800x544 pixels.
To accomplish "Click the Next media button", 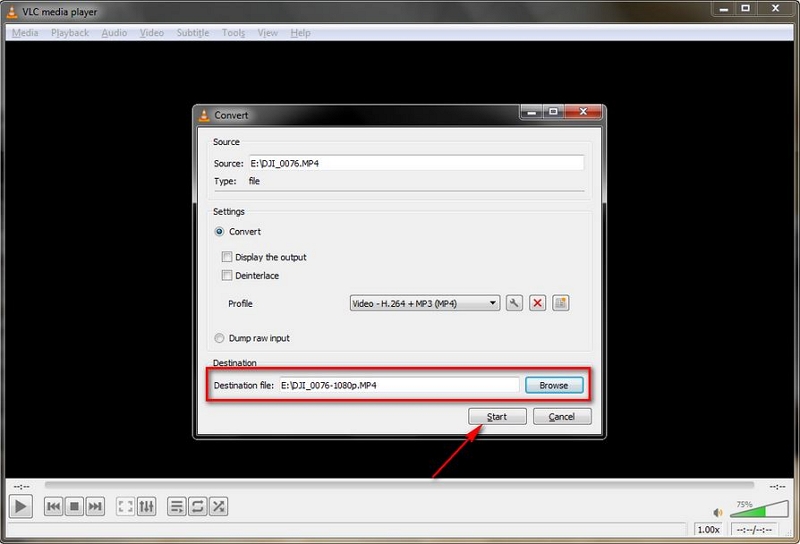I will pyautogui.click(x=95, y=507).
